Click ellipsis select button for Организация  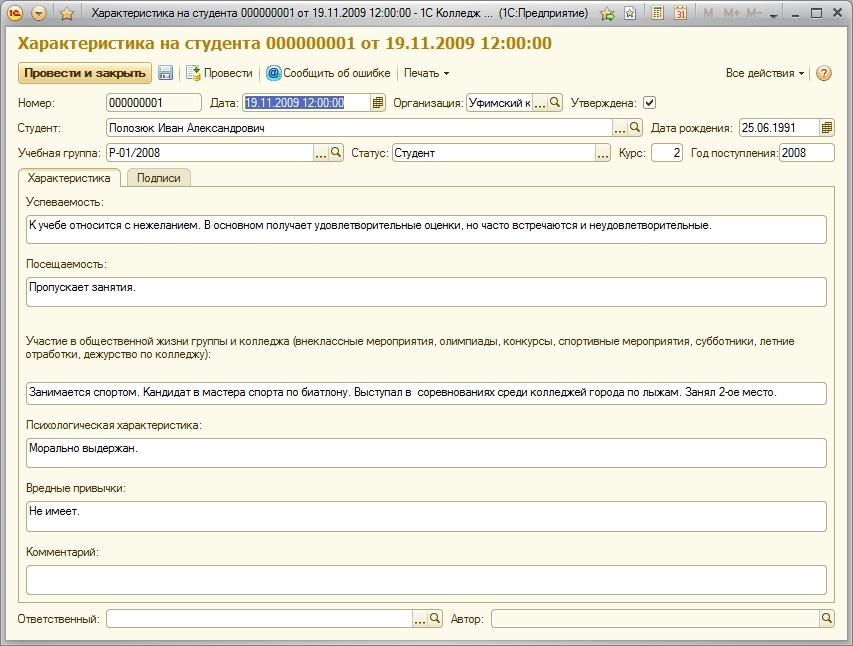point(540,103)
